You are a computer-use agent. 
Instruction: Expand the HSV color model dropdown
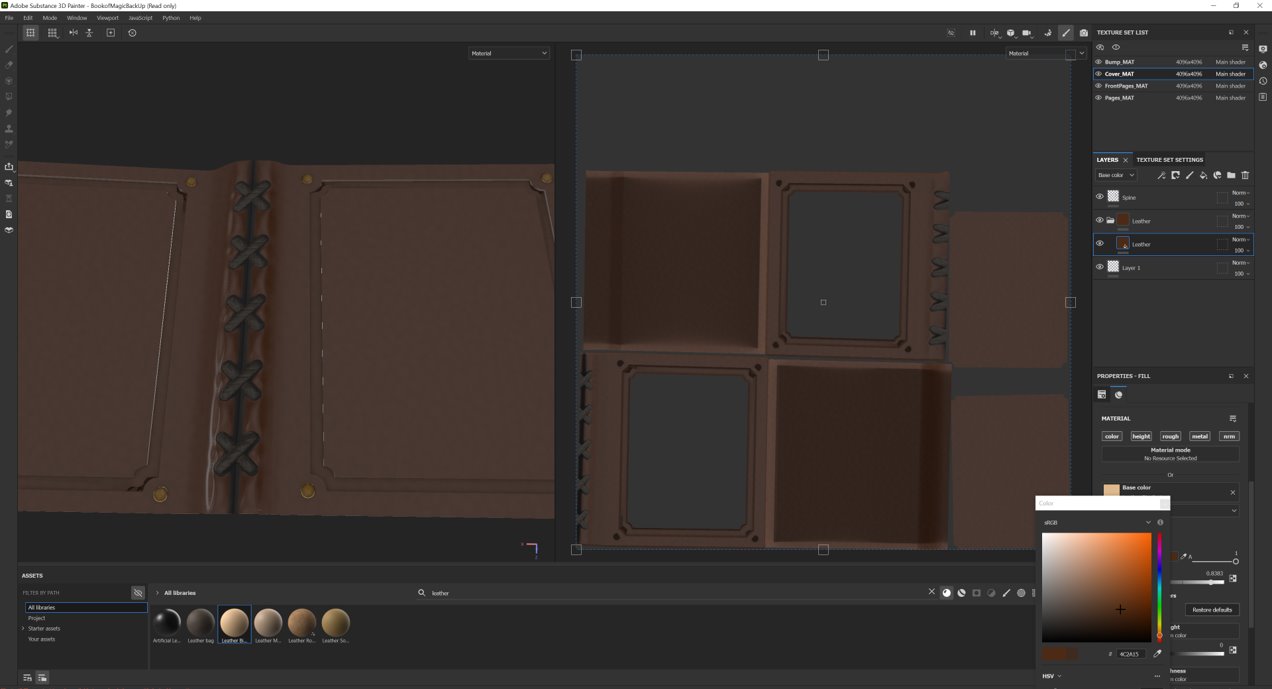(1051, 676)
